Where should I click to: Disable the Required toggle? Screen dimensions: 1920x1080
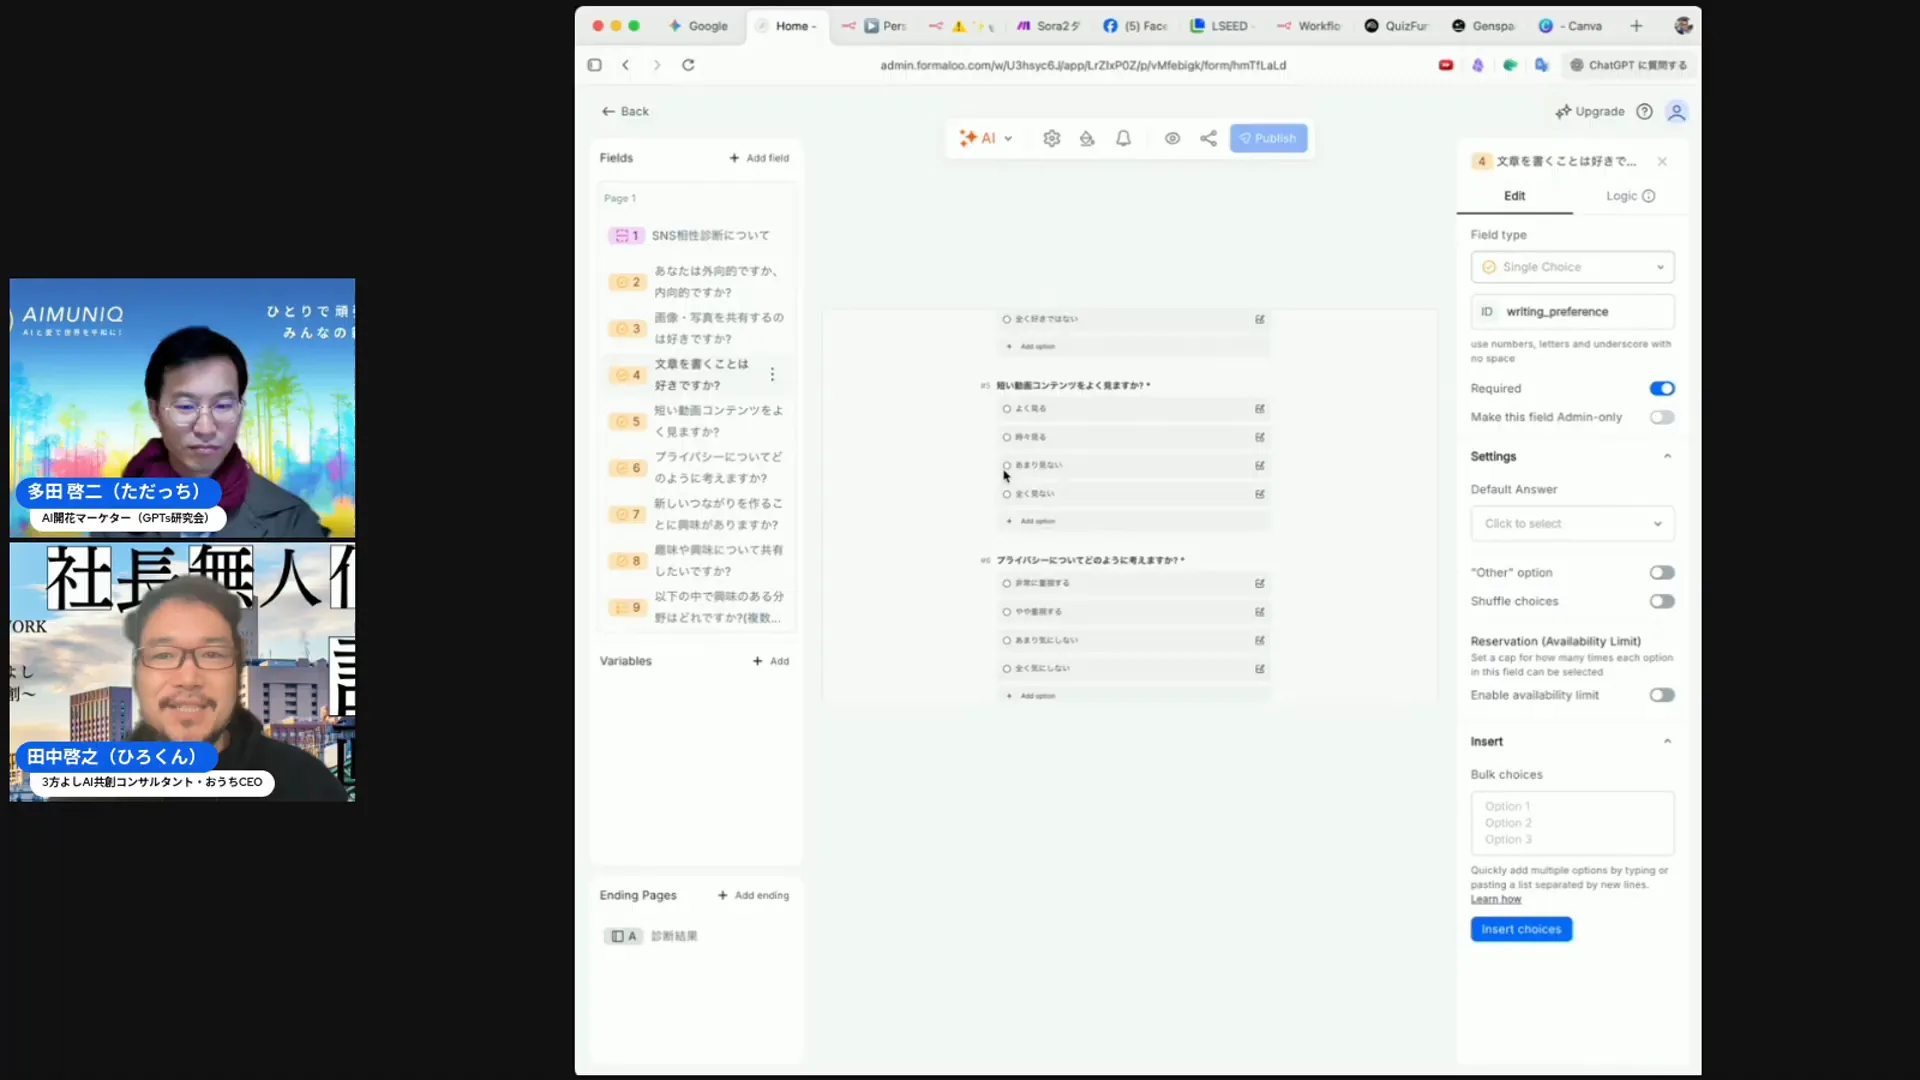click(1661, 389)
